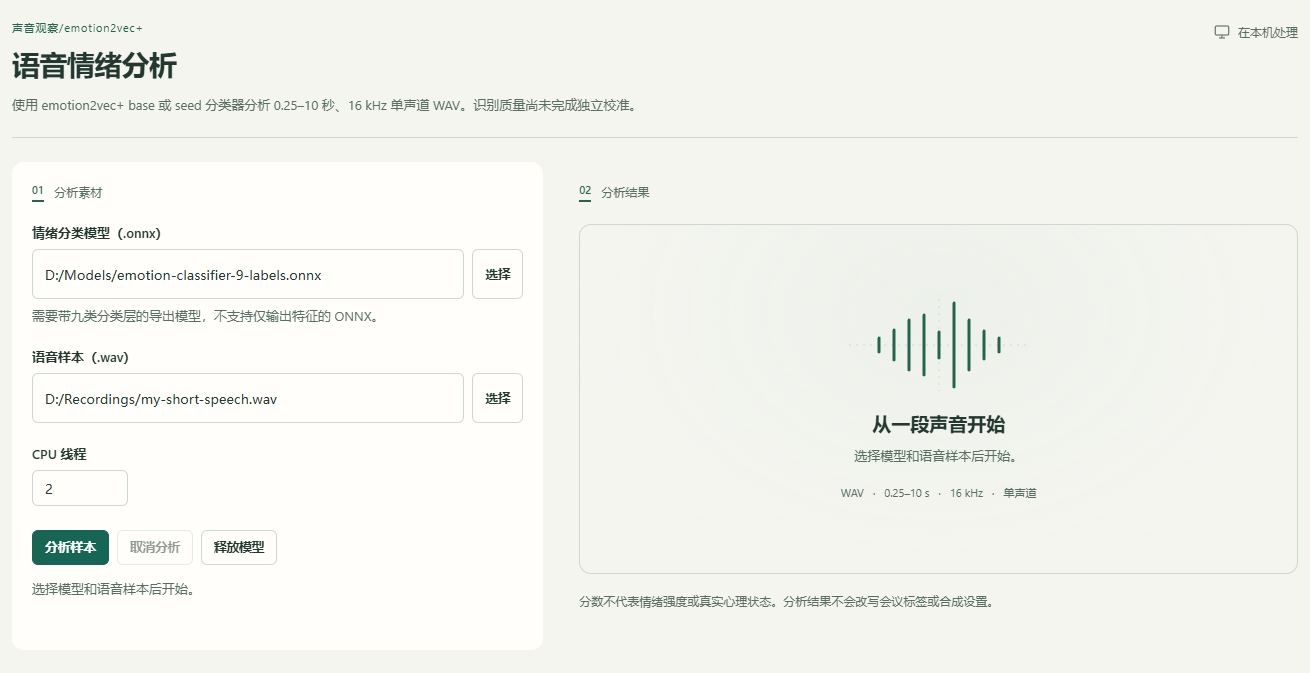
Task: Start analysis with 分析样本 button
Action: [70, 547]
